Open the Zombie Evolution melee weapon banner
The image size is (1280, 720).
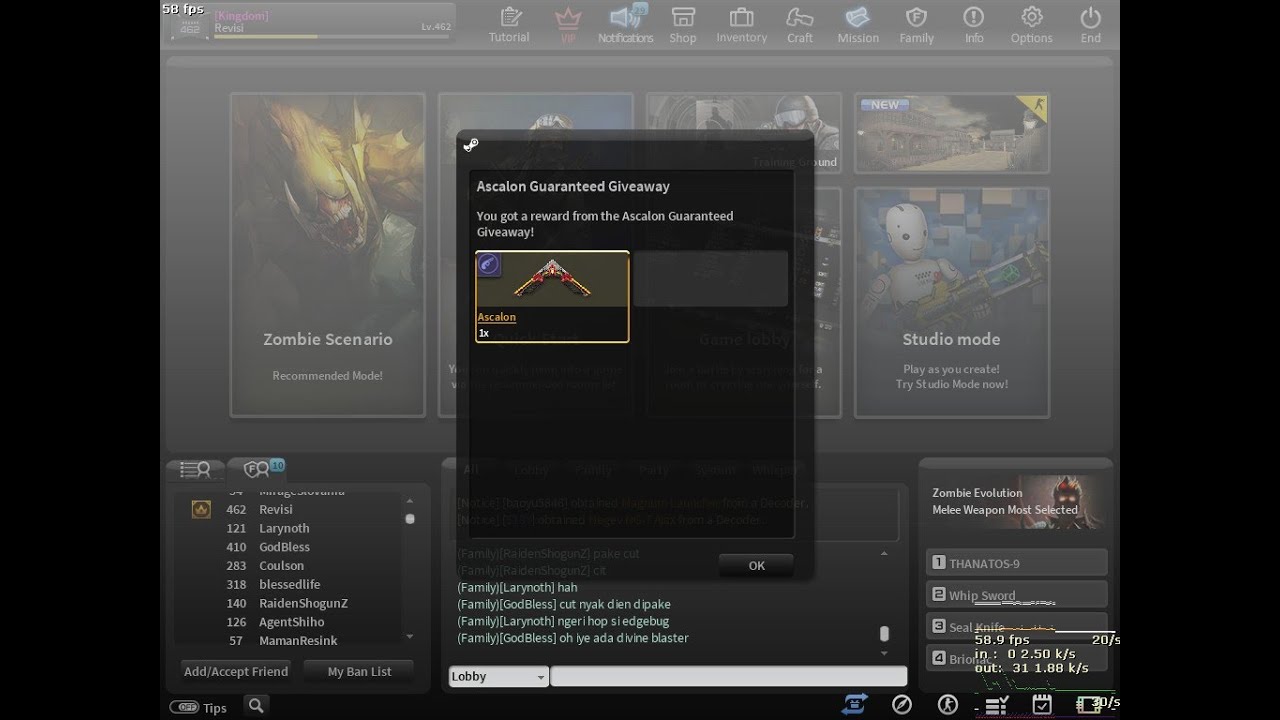coord(1016,502)
